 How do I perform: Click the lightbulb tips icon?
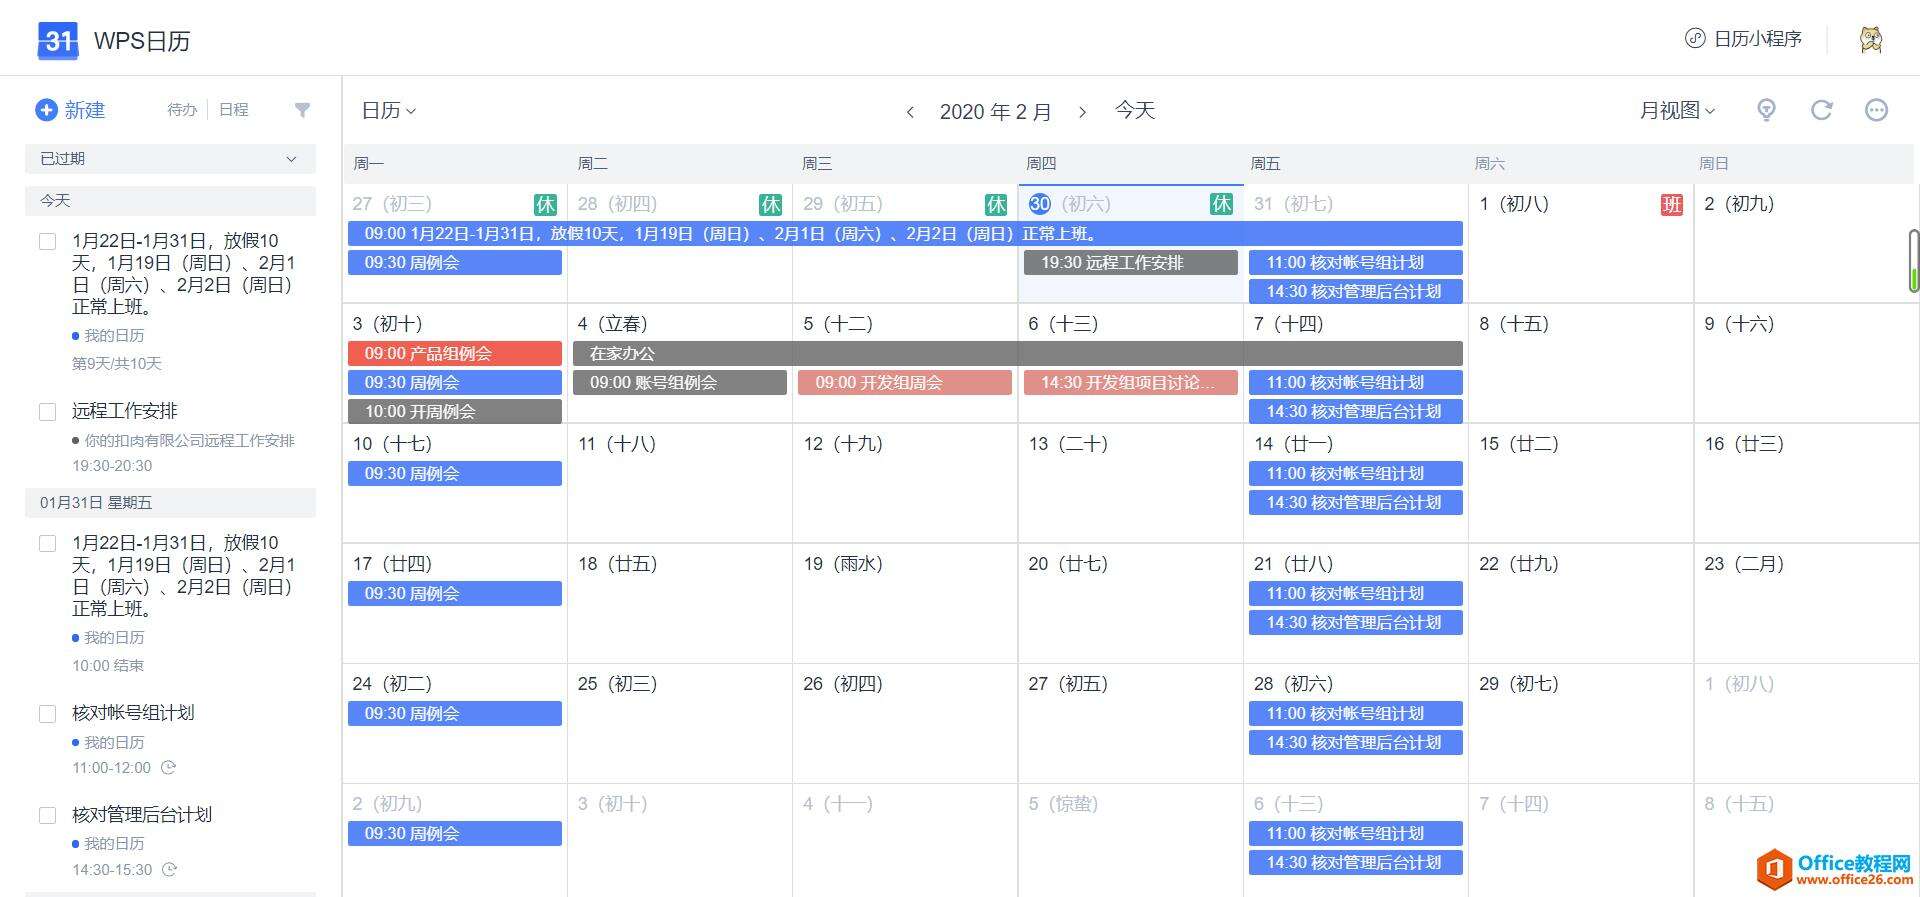tap(1767, 110)
